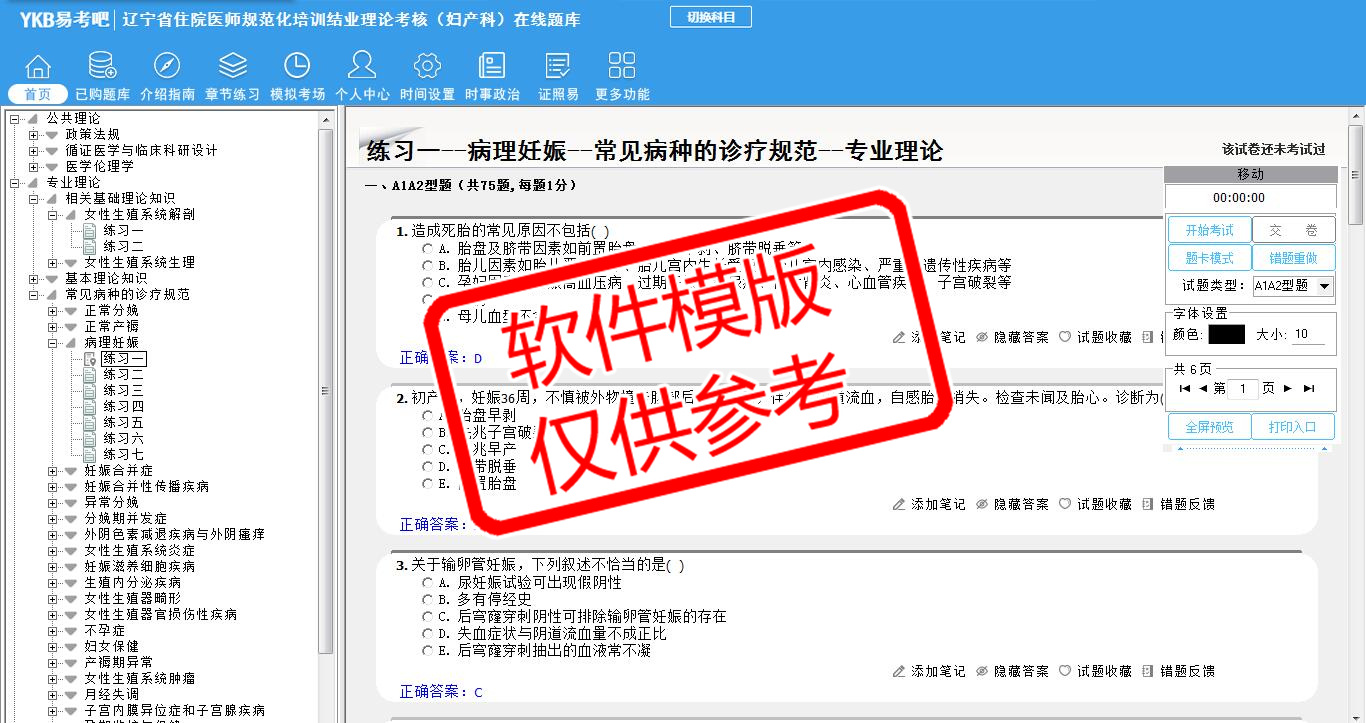Expand the 妊娠合并症 tree node
The image size is (1366, 723).
(53, 471)
